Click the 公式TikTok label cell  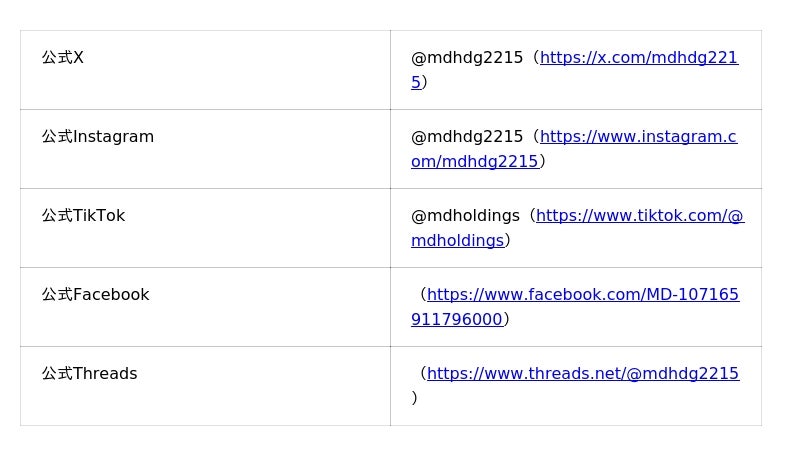83,216
